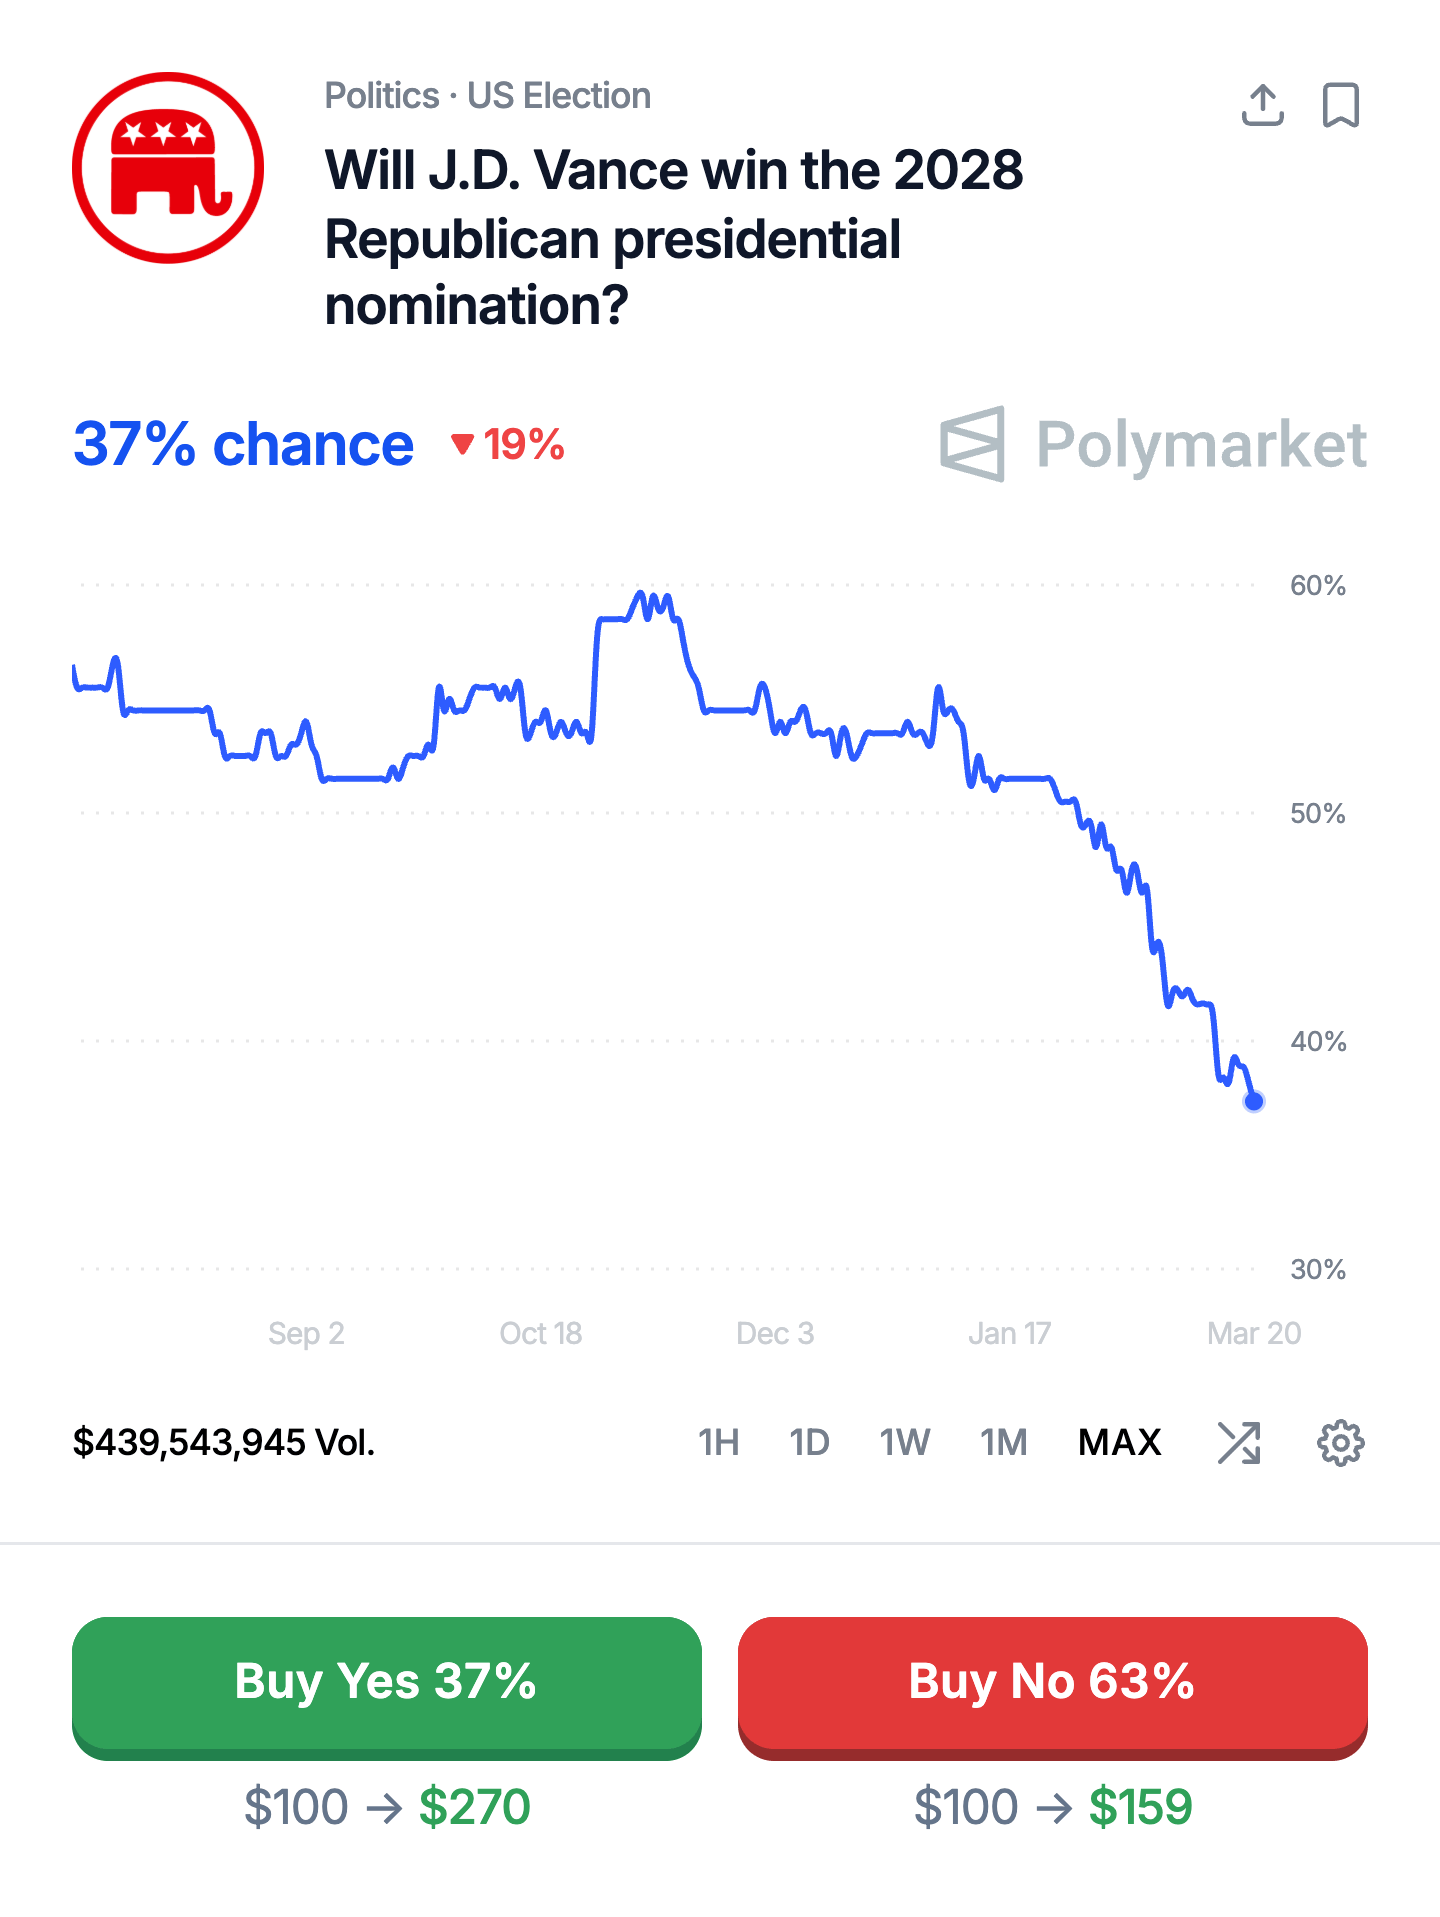The height and width of the screenshot is (1917, 1440).
Task: Click the 37% chance readout
Action: pos(243,444)
